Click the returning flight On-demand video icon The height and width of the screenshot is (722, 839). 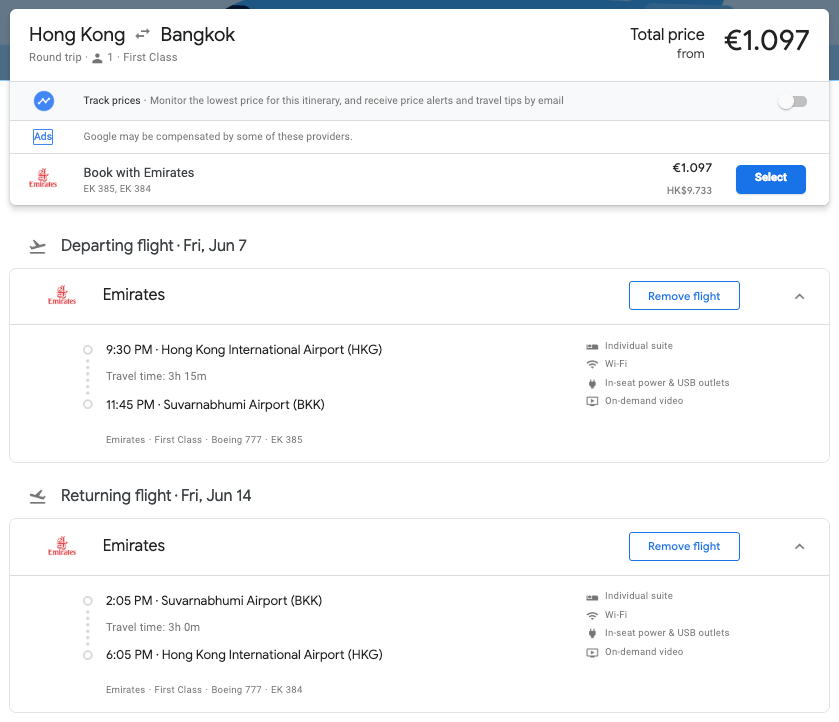[592, 652]
